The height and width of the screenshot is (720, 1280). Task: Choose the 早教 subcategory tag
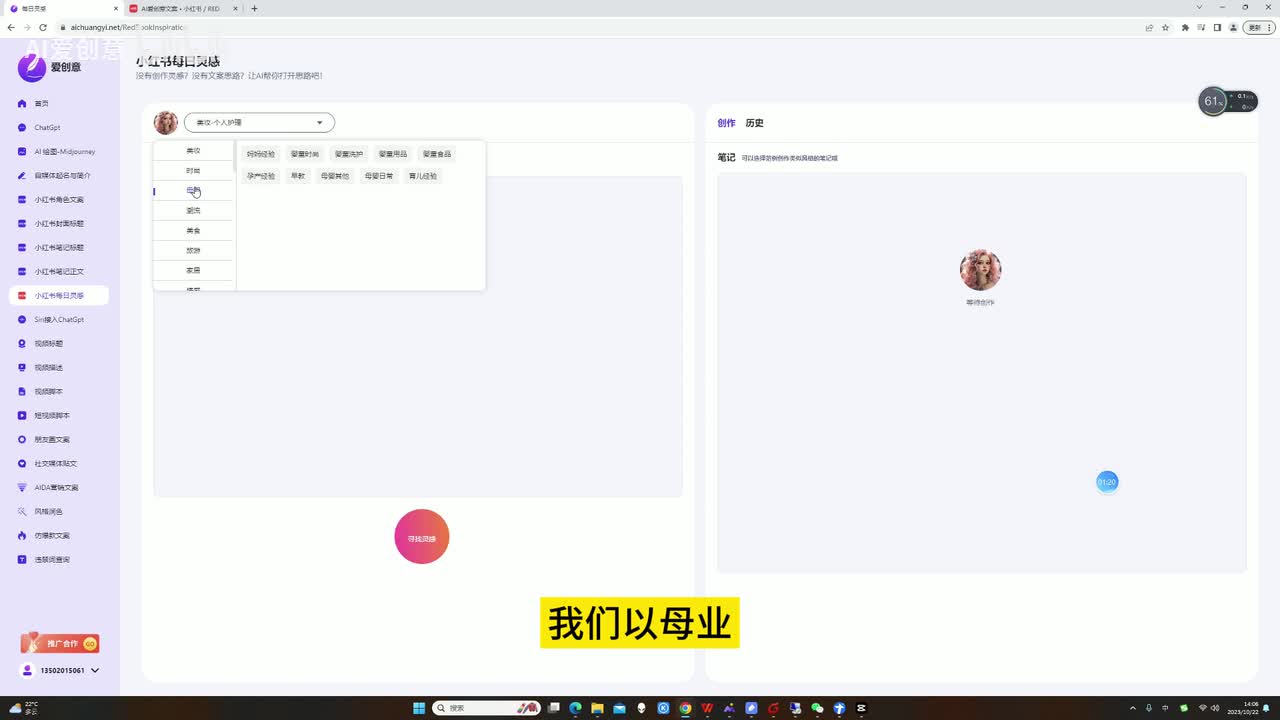(298, 176)
